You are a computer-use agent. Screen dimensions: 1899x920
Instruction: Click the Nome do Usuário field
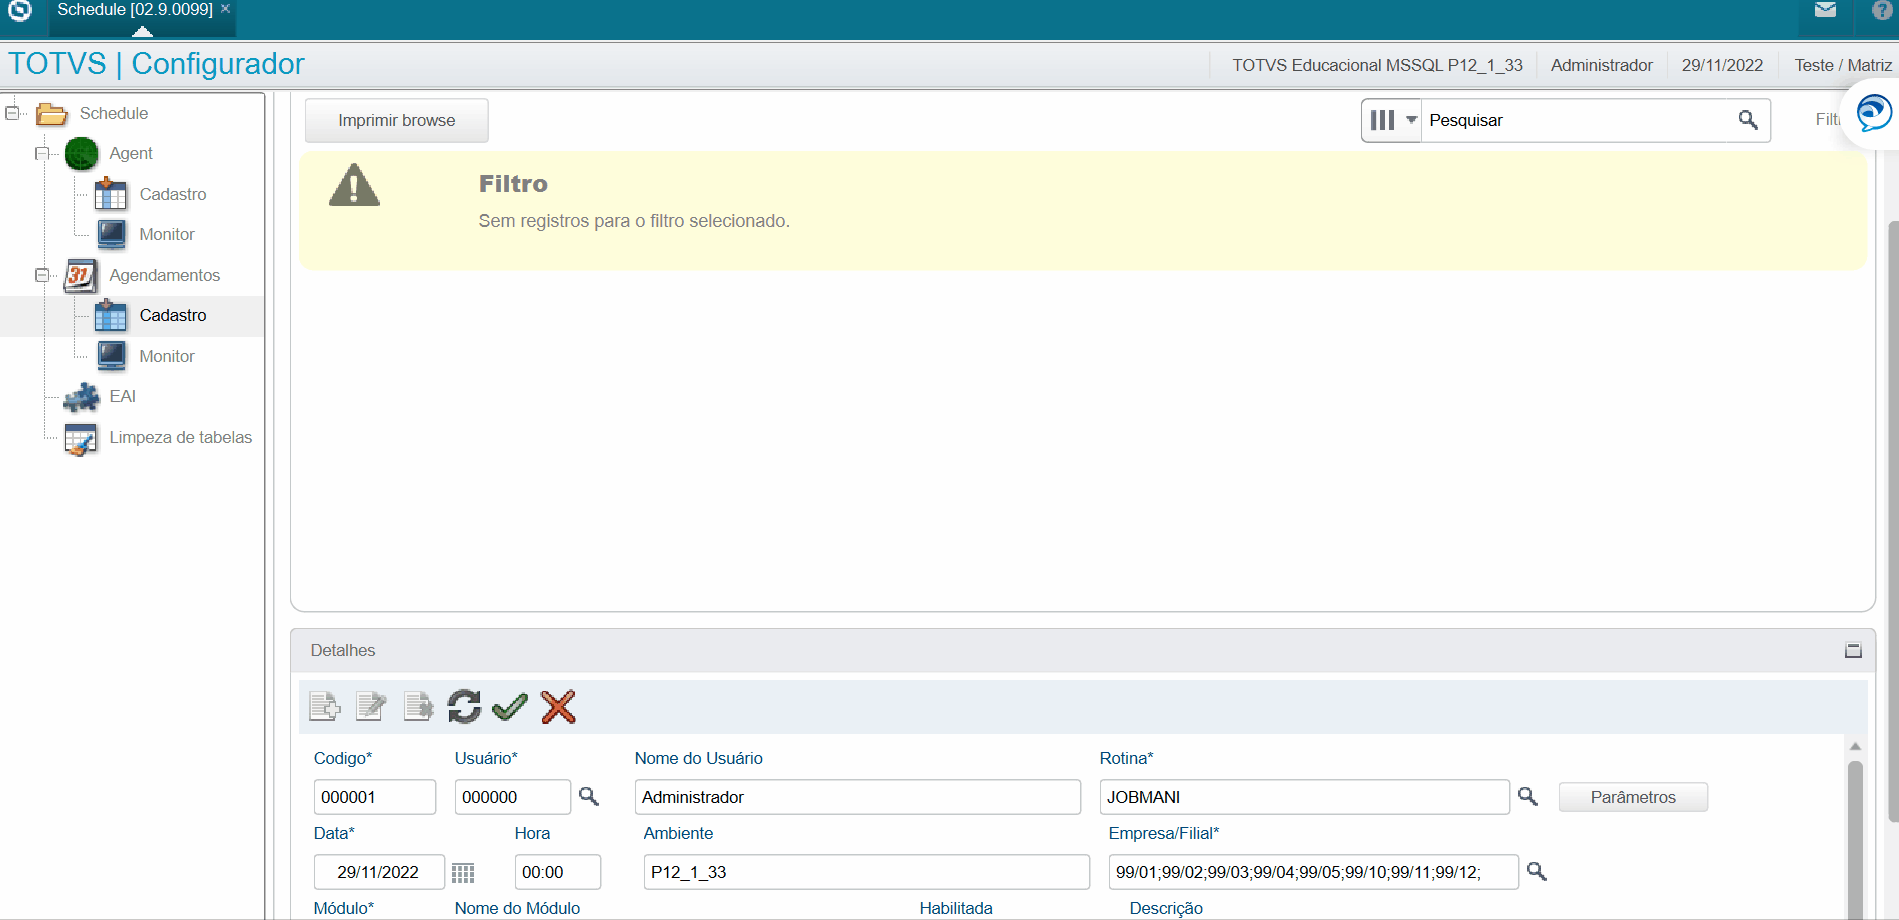pos(858,797)
